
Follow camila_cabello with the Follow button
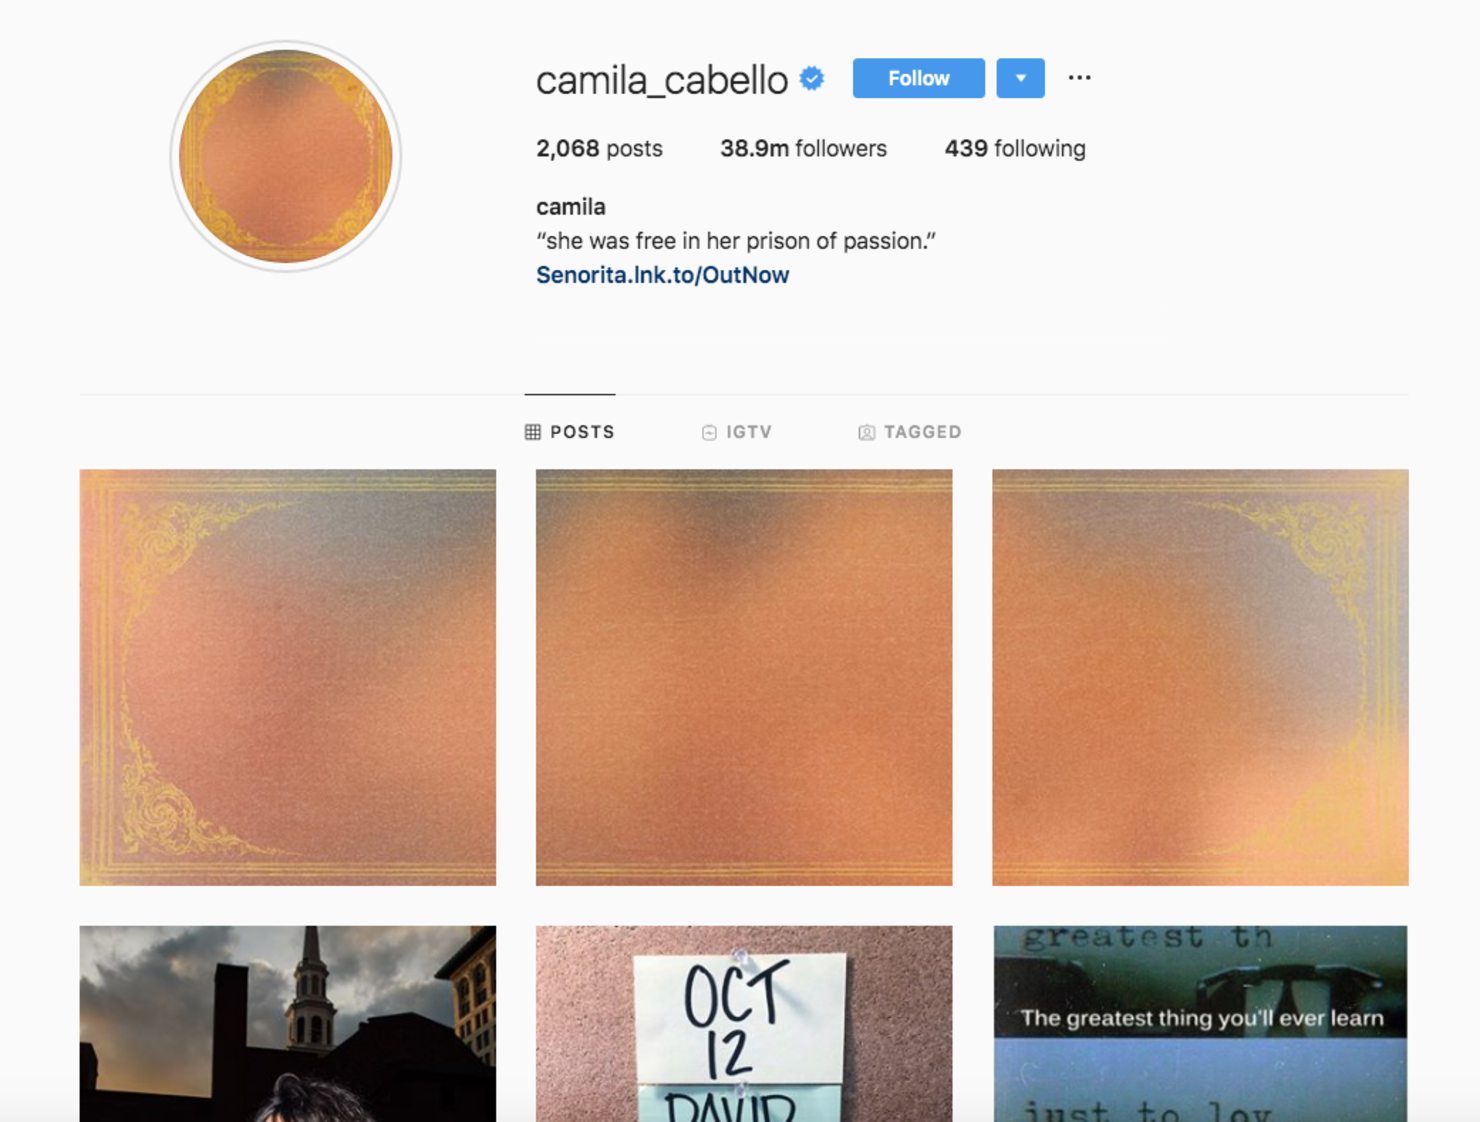(x=918, y=78)
